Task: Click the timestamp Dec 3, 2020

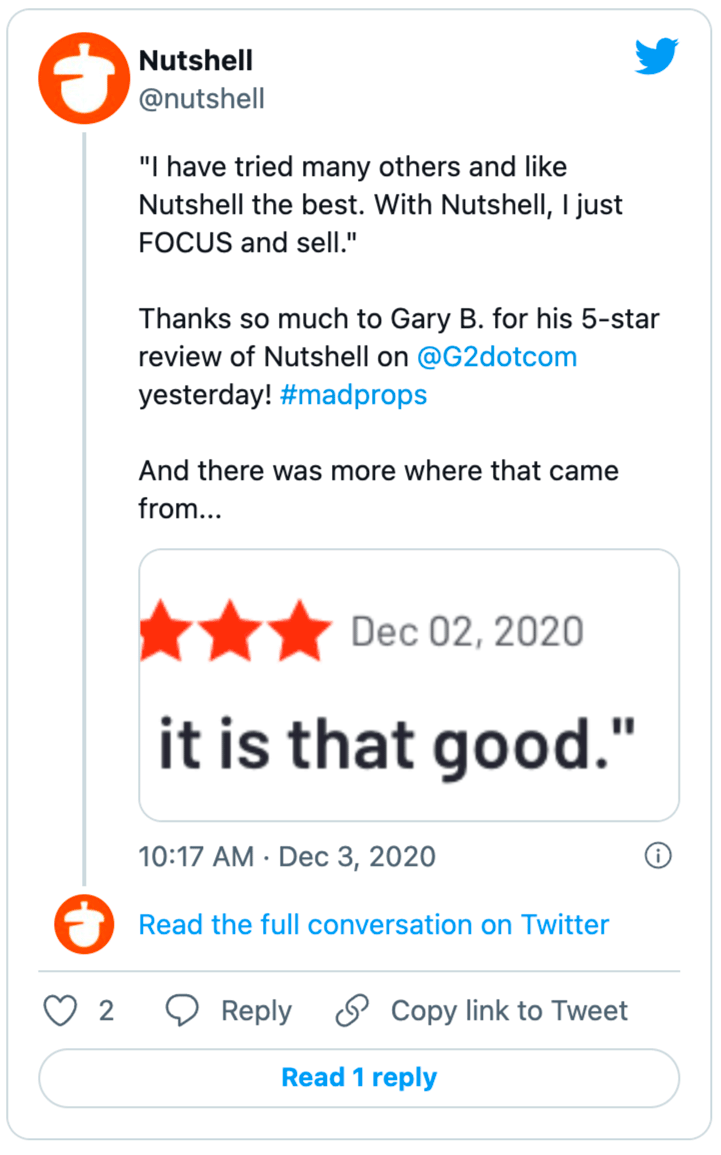Action: point(356,856)
